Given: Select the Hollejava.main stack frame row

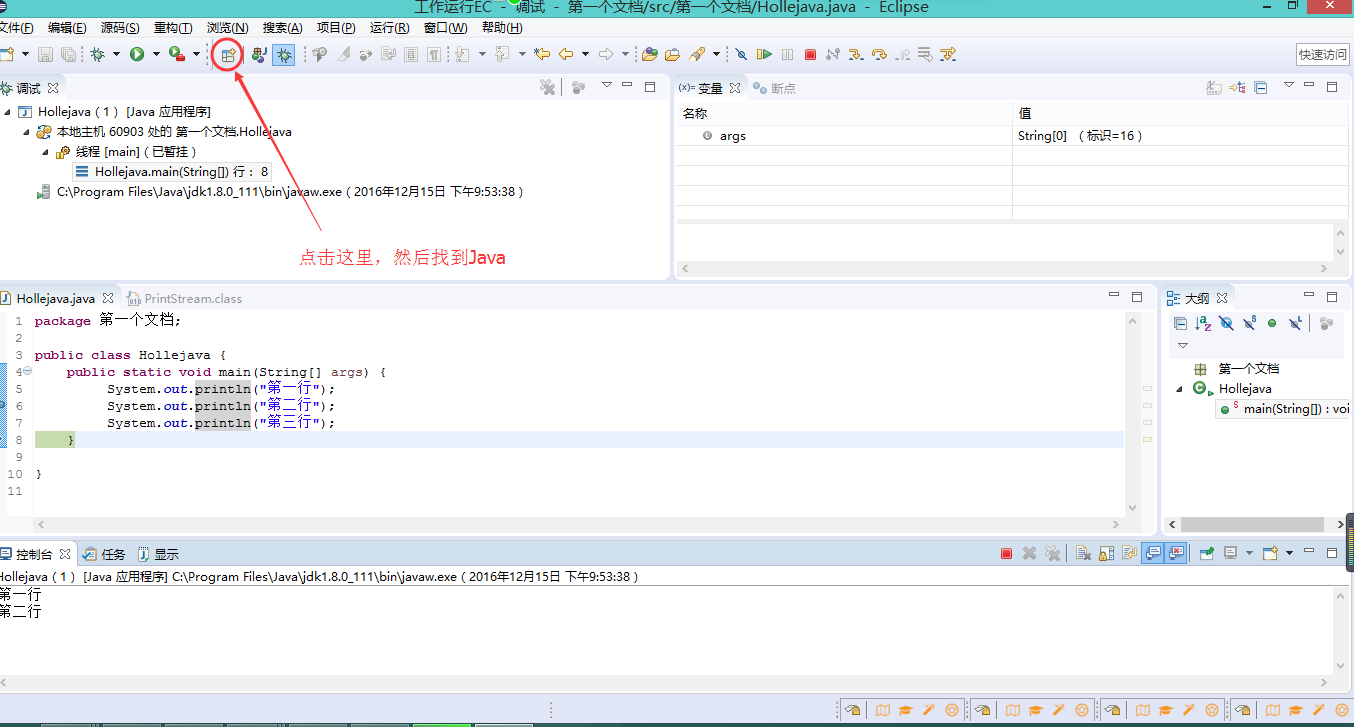Looking at the screenshot, I should point(172,172).
